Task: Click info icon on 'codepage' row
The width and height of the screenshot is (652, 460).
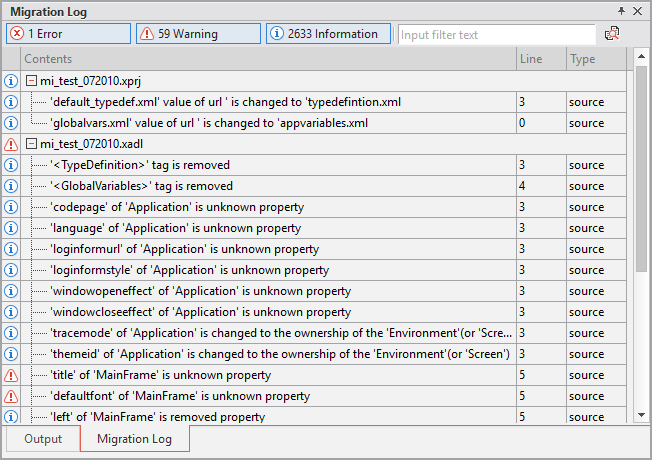Action: click(12, 207)
